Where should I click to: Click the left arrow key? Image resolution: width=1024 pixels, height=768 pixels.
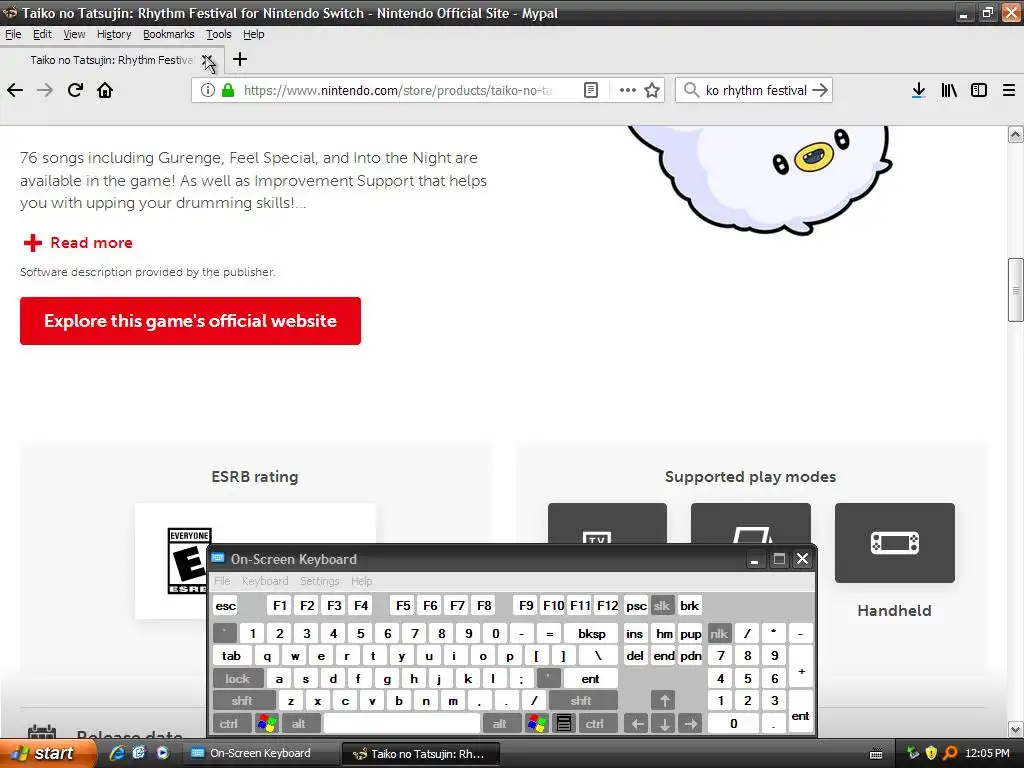[x=637, y=724]
